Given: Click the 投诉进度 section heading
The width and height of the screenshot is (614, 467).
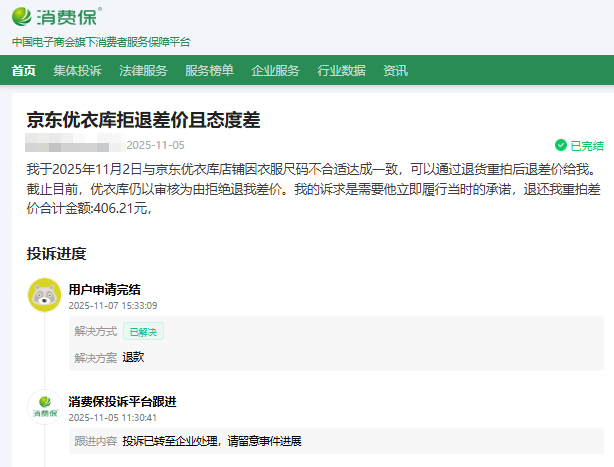Looking at the screenshot, I should coord(56,253).
